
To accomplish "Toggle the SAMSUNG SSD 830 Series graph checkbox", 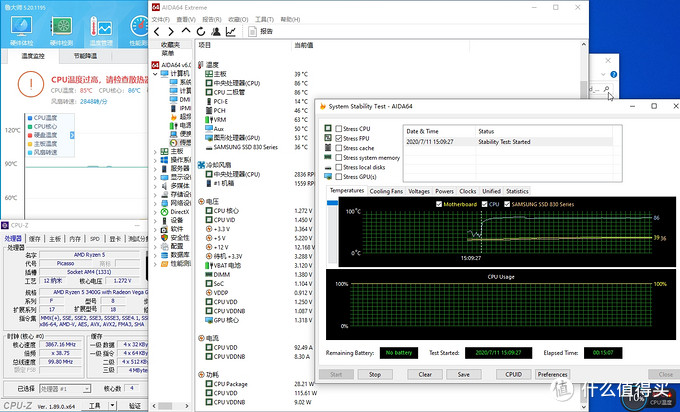I will coord(507,204).
